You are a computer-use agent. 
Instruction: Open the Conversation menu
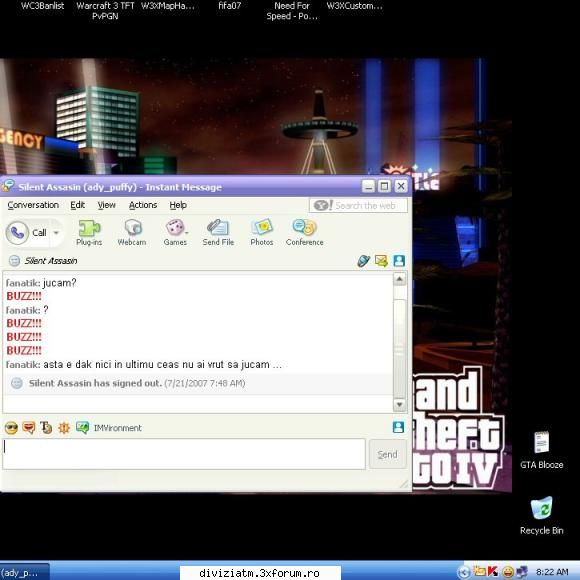pyautogui.click(x=33, y=205)
